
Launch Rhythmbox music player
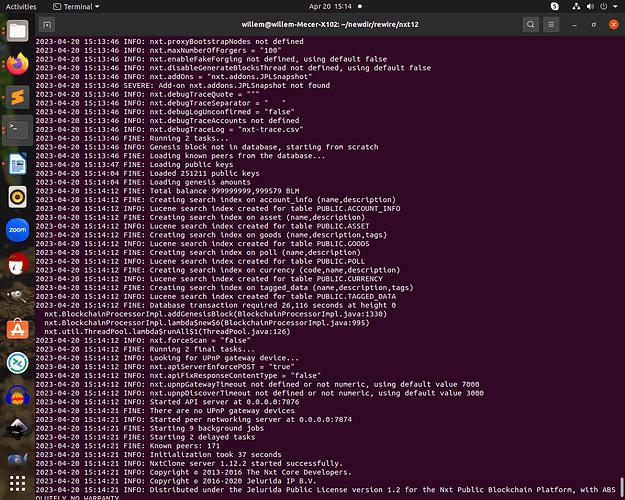tap(18, 197)
